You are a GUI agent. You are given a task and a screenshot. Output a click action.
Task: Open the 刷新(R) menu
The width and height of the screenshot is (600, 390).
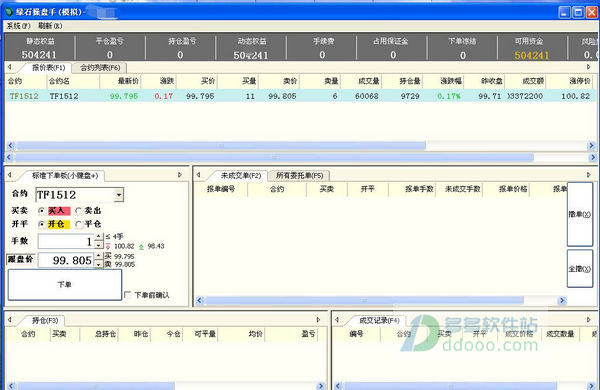tap(50, 26)
